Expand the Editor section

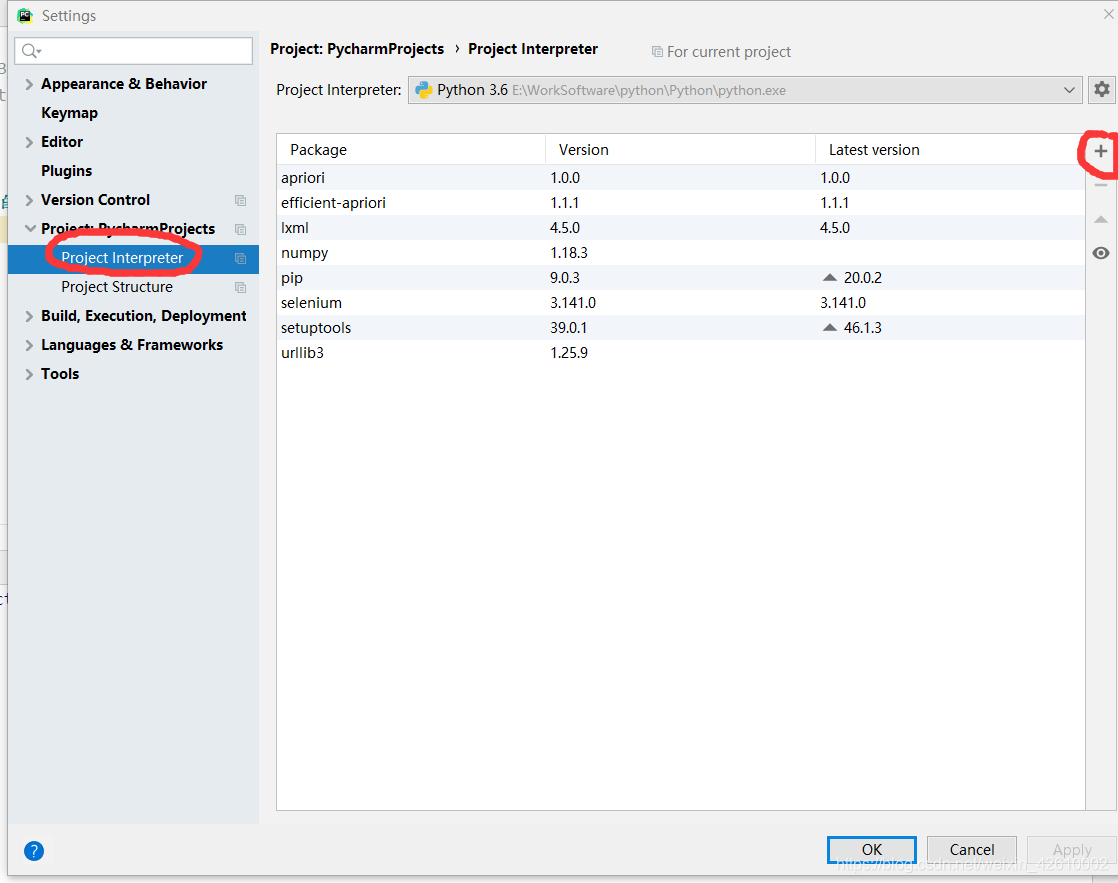point(29,142)
